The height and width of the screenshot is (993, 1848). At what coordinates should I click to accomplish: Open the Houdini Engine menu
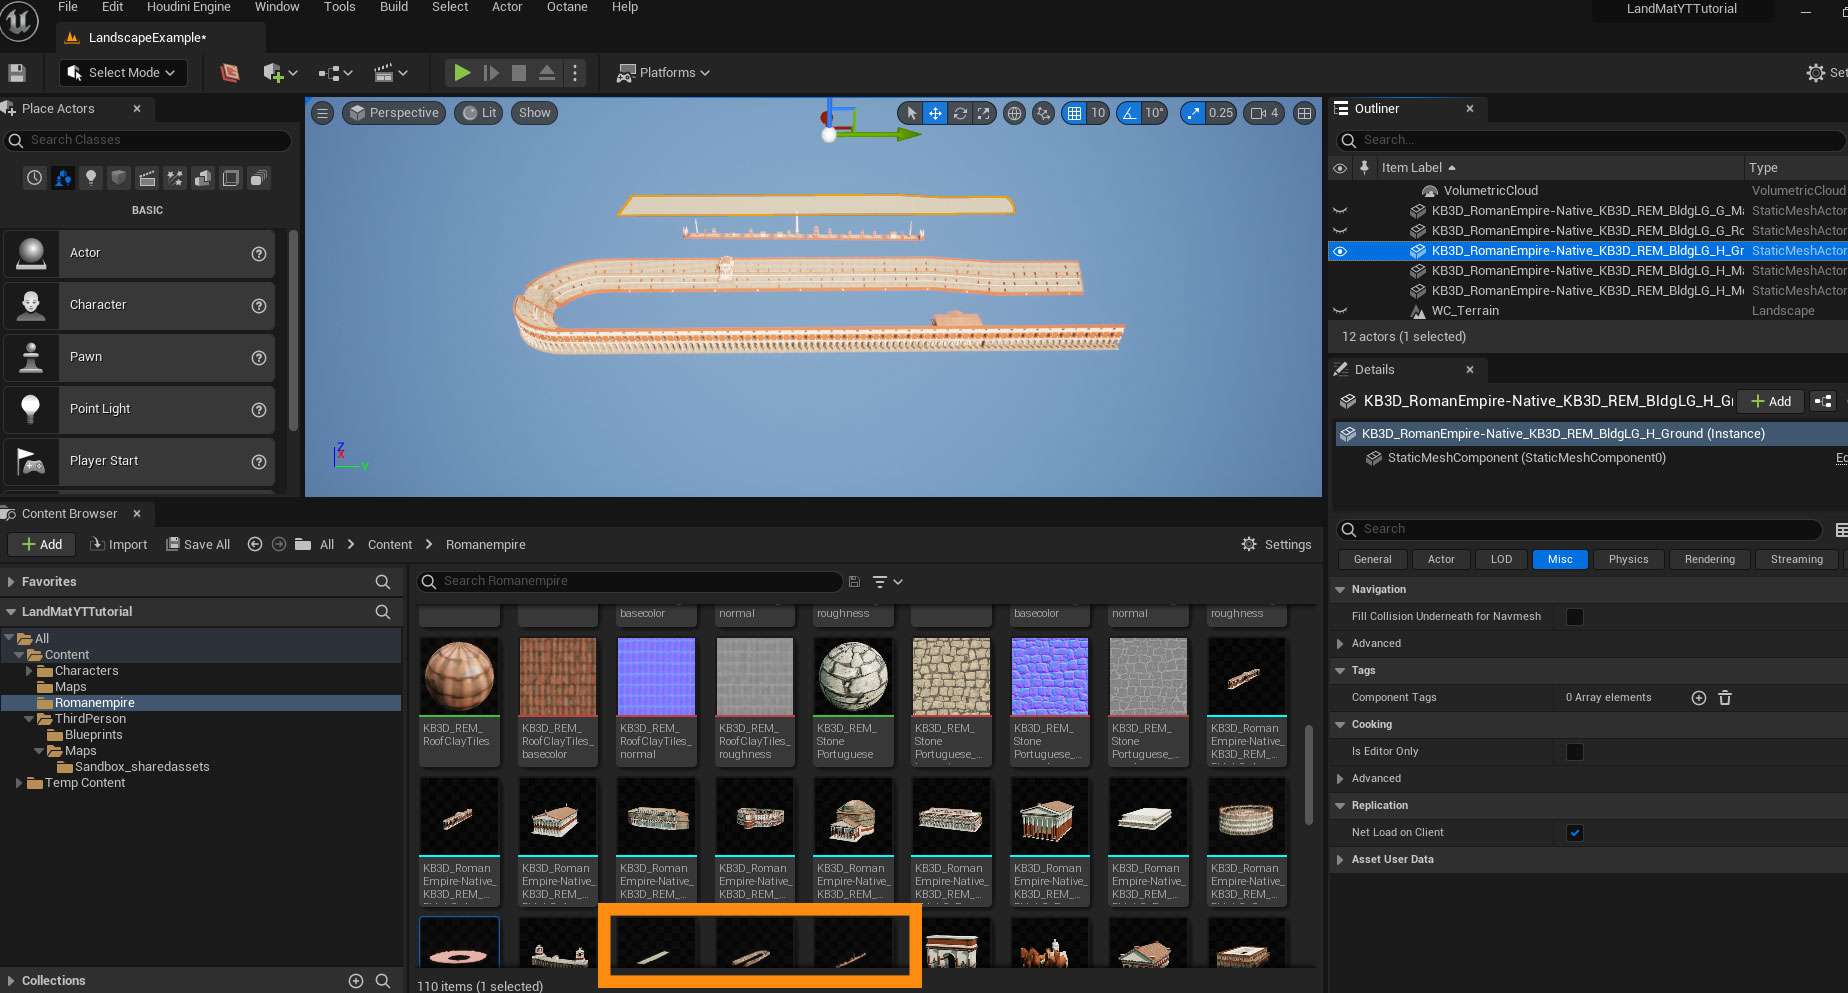(x=188, y=7)
